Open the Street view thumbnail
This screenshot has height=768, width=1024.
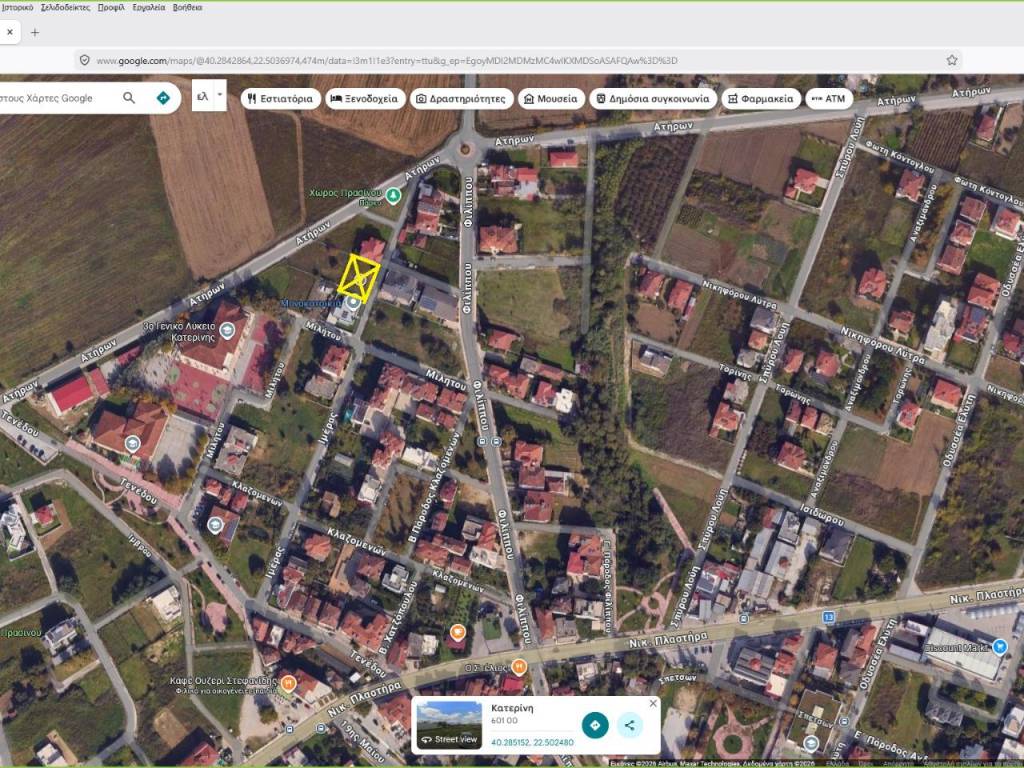pos(449,725)
